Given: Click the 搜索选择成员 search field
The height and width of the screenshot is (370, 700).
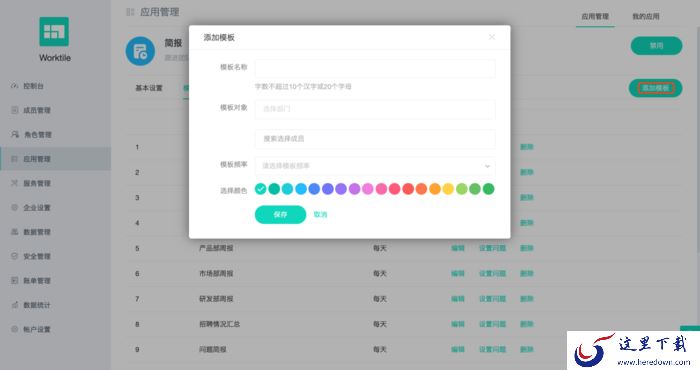Looking at the screenshot, I should click(375, 139).
